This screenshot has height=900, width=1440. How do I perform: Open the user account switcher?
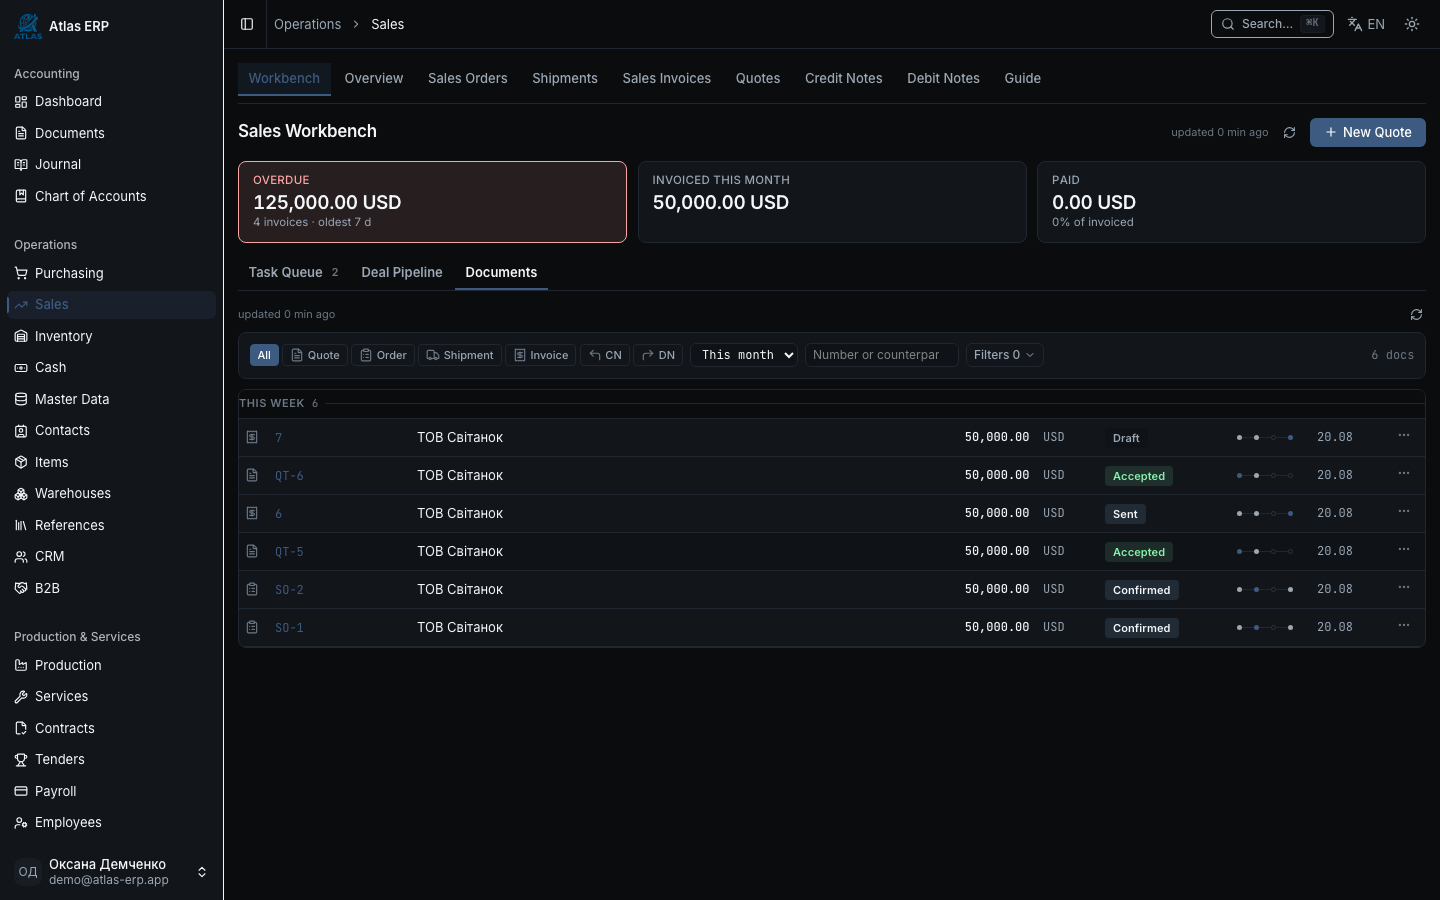(111, 872)
